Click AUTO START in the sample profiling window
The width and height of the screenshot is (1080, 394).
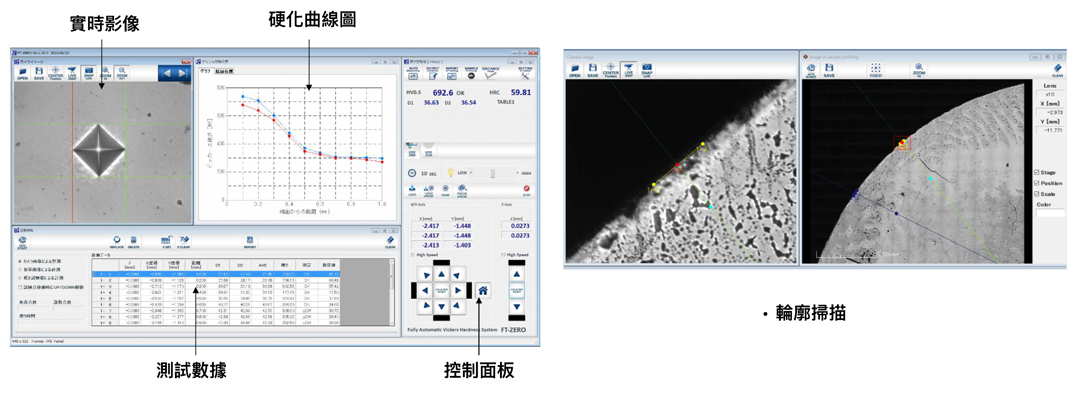[811, 70]
